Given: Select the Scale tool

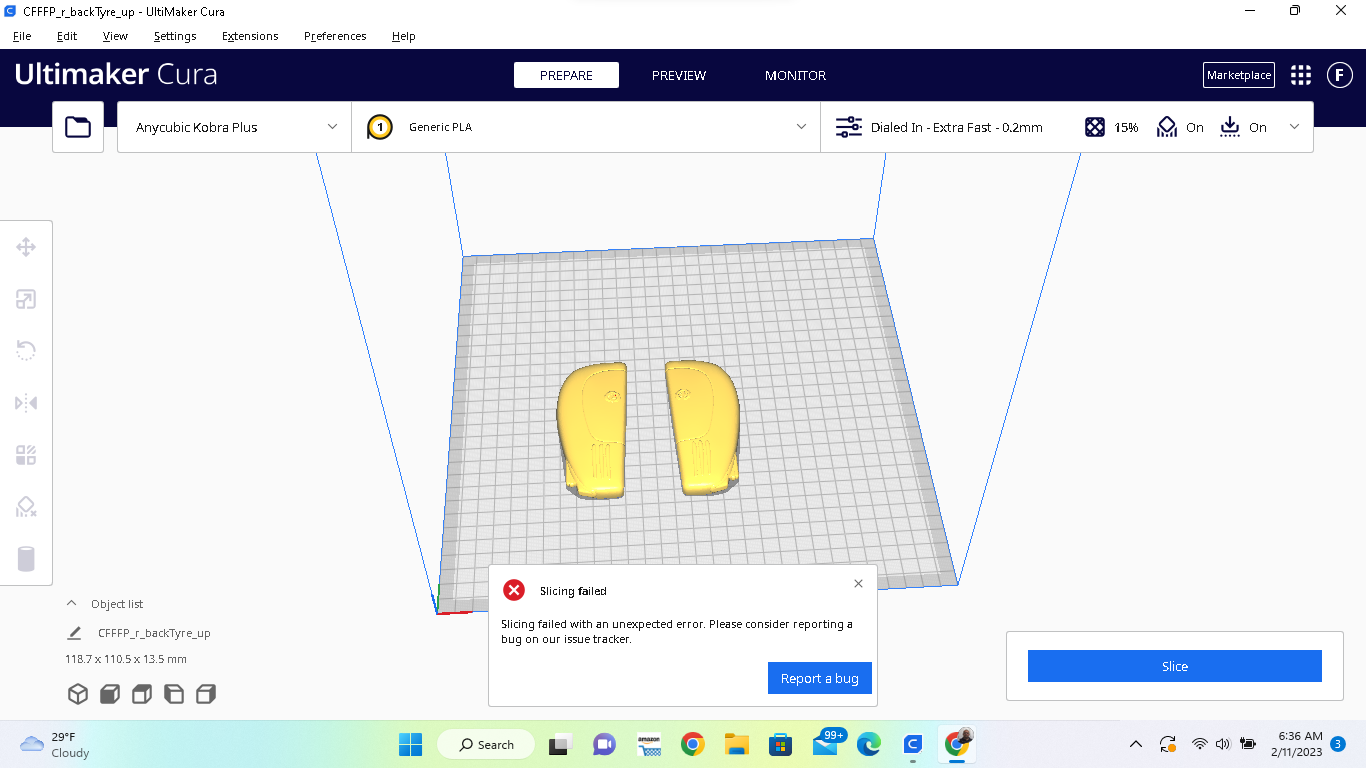Looking at the screenshot, I should coord(26,299).
